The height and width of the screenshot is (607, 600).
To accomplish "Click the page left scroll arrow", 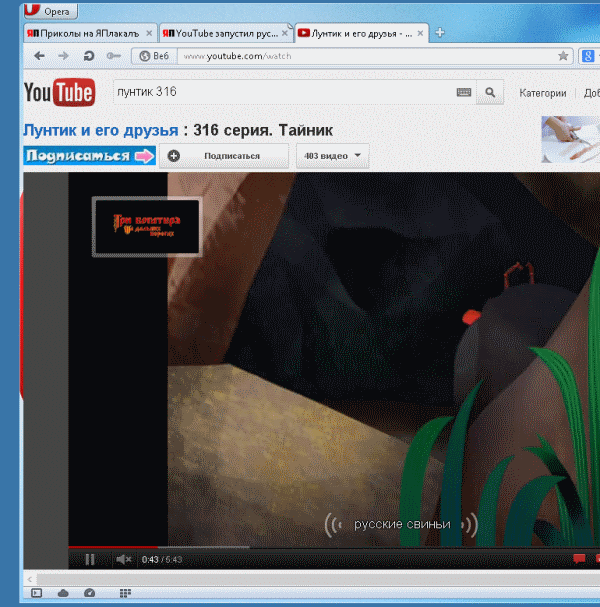I will (30, 580).
